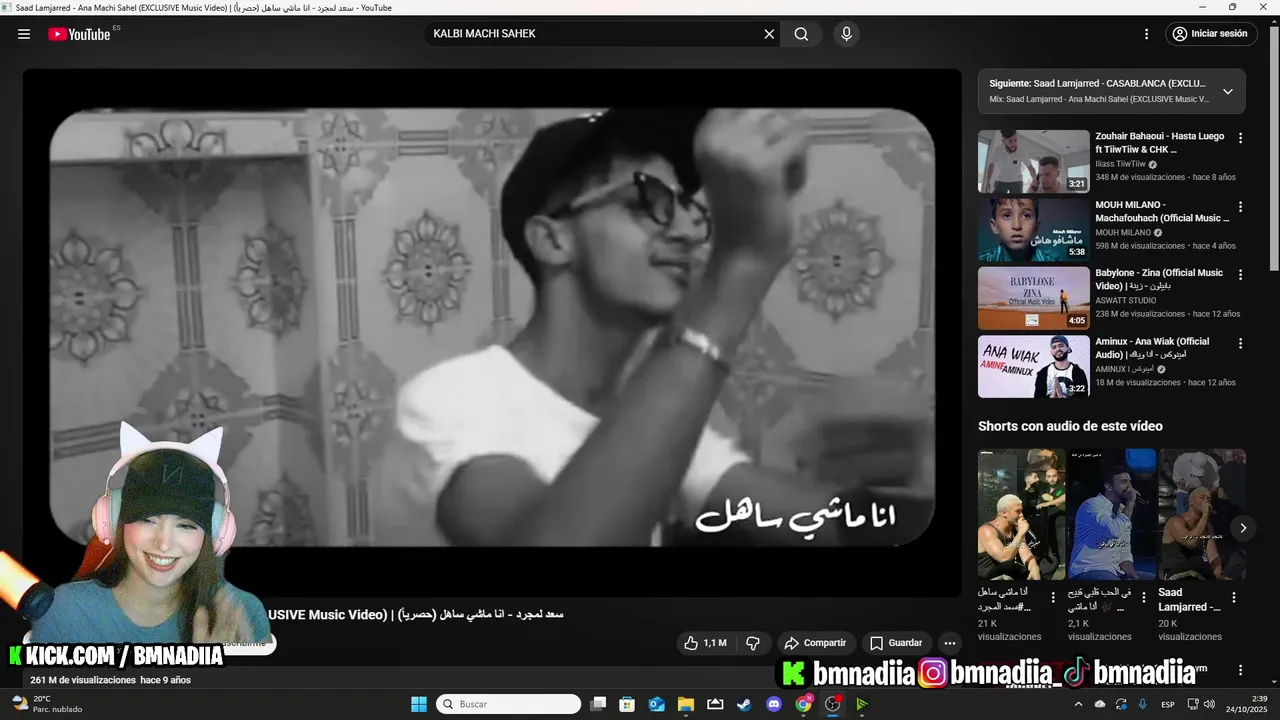Open options for the 21 K views short

point(1054,597)
